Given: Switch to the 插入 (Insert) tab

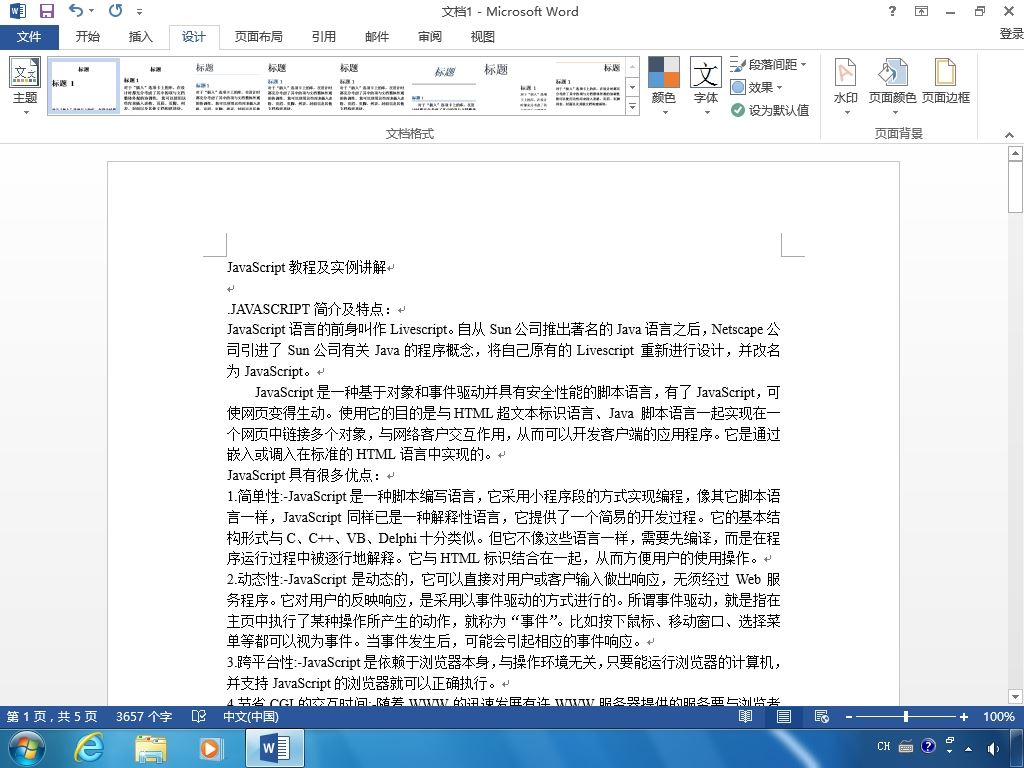Looking at the screenshot, I should [x=140, y=37].
